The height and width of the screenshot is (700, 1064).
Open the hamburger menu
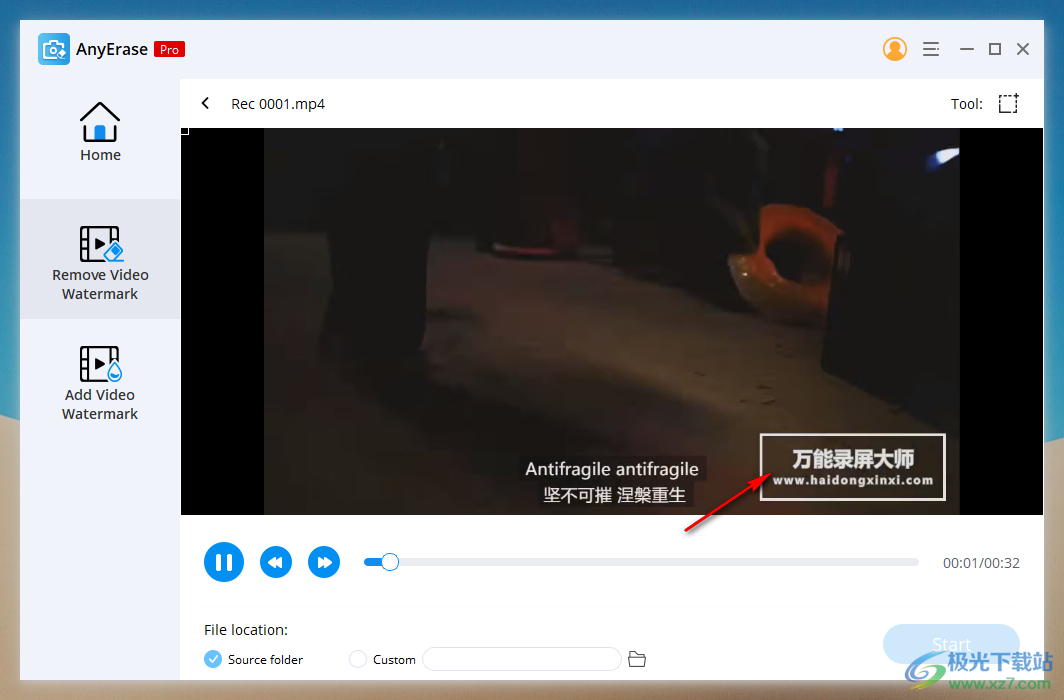click(x=931, y=48)
